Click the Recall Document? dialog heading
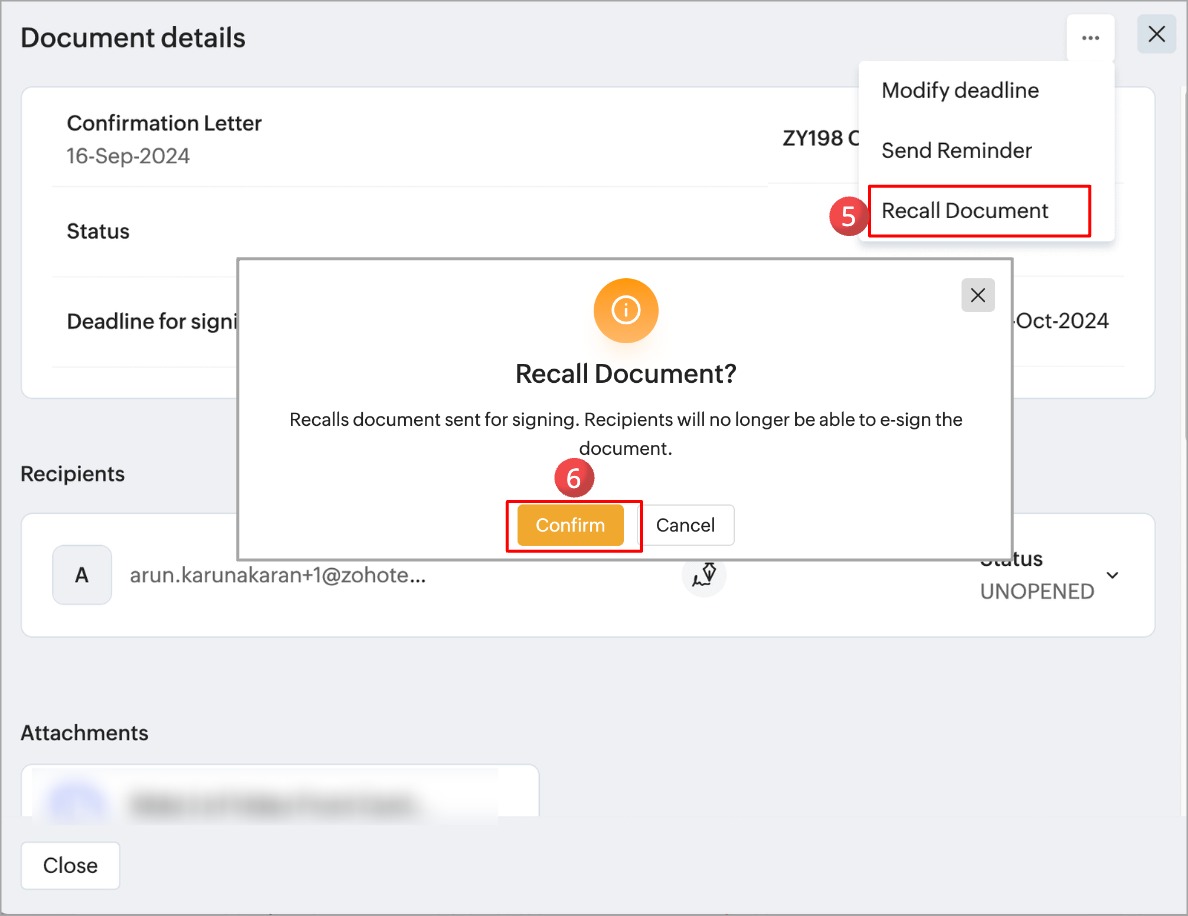 625,374
